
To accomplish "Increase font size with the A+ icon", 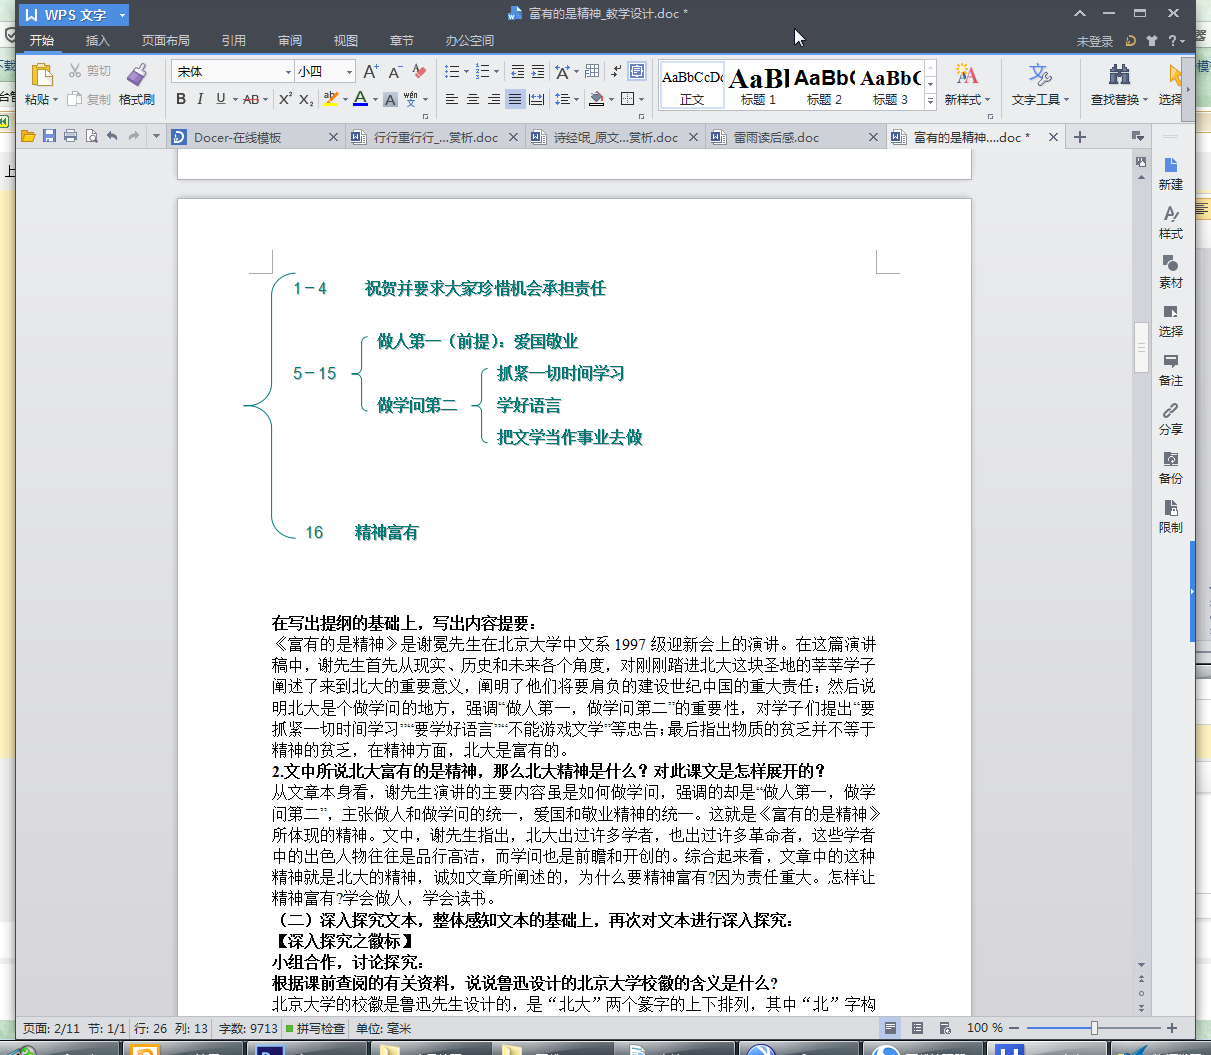I will tap(370, 71).
